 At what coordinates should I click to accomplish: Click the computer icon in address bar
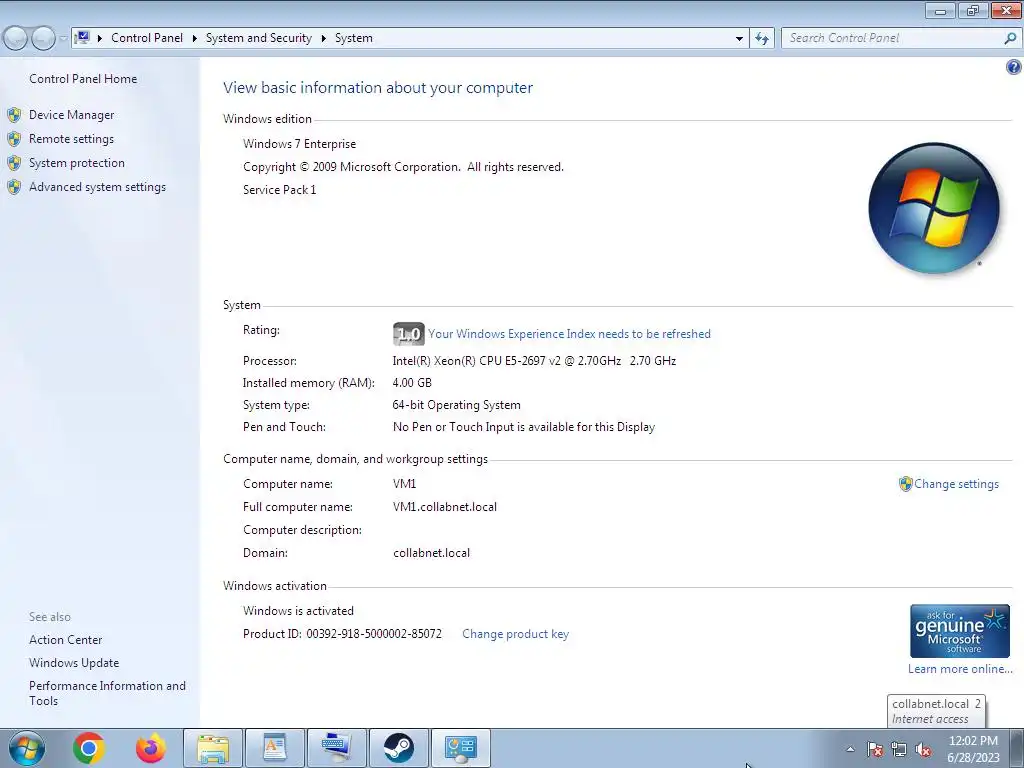(x=82, y=38)
